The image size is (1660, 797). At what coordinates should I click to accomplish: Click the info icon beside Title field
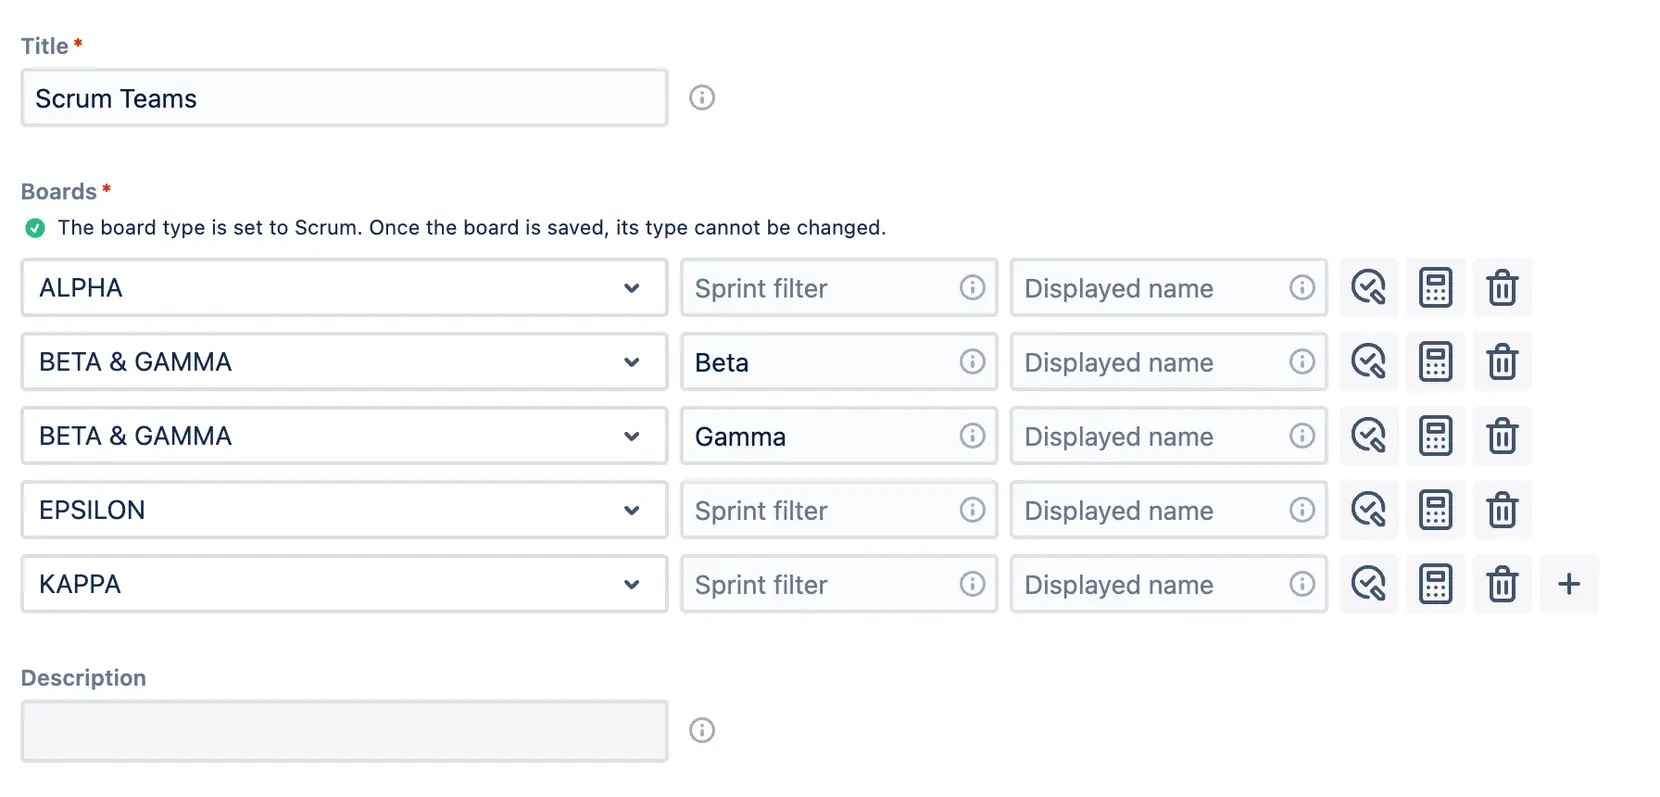tap(702, 98)
